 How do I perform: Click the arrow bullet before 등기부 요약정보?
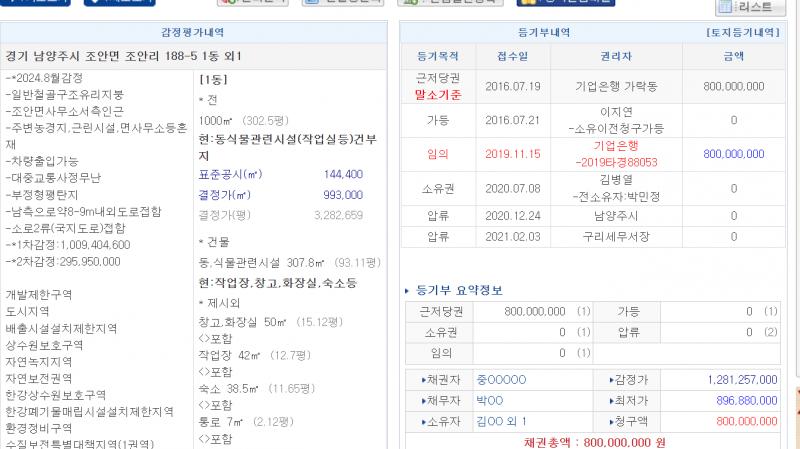[407, 291]
